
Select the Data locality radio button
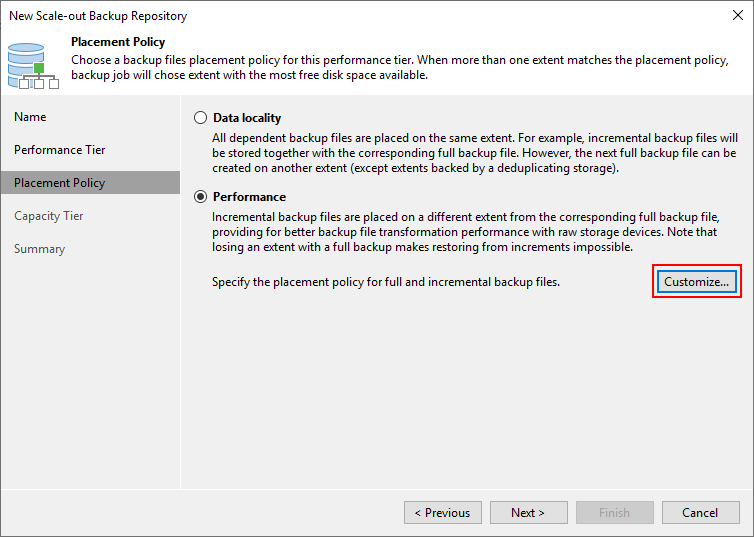(x=201, y=118)
